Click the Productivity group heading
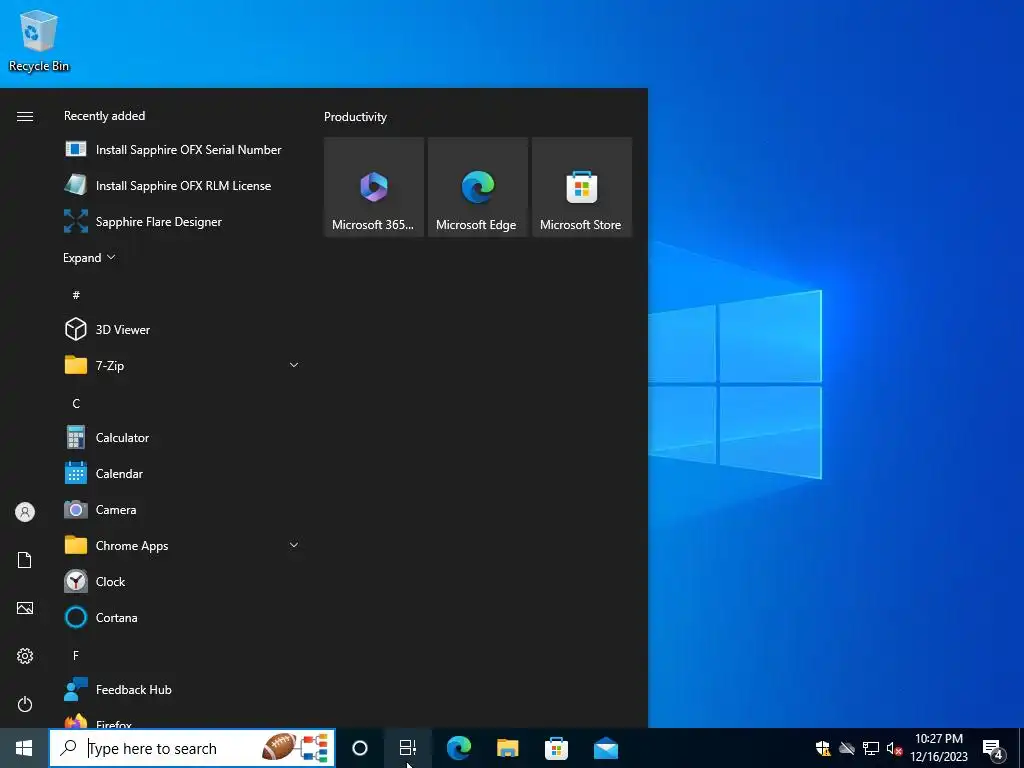The height and width of the screenshot is (768, 1024). click(x=355, y=117)
